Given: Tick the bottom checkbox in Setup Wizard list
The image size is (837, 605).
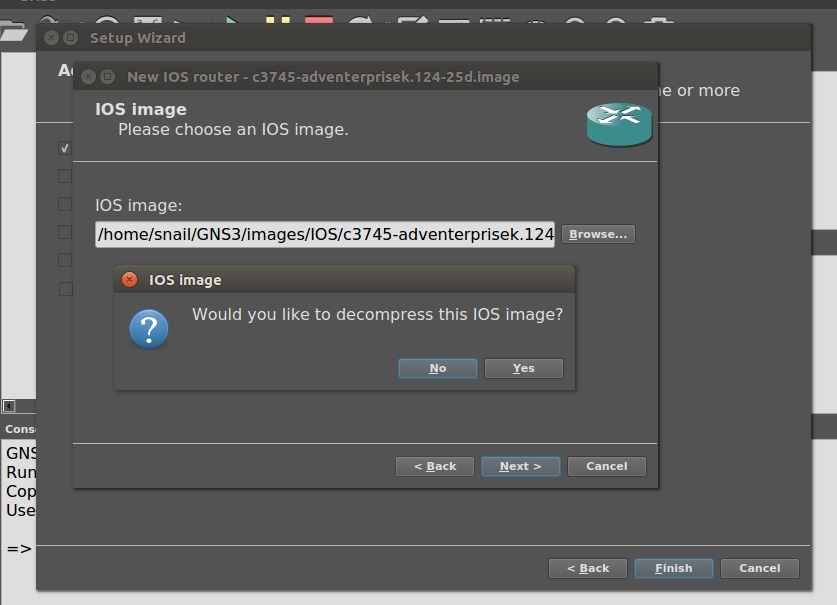Looking at the screenshot, I should point(65,289).
